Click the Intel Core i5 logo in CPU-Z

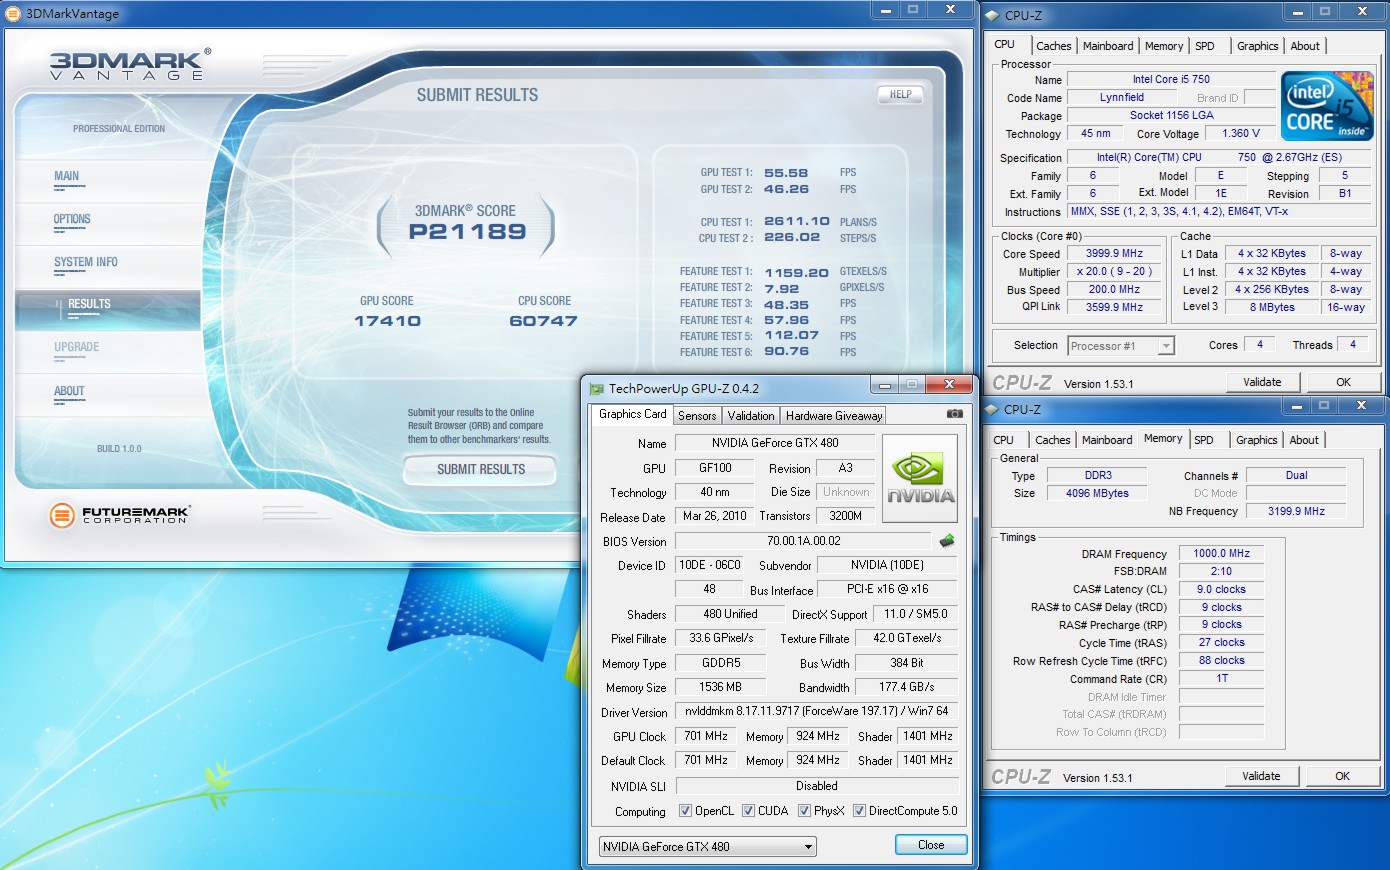[x=1328, y=105]
